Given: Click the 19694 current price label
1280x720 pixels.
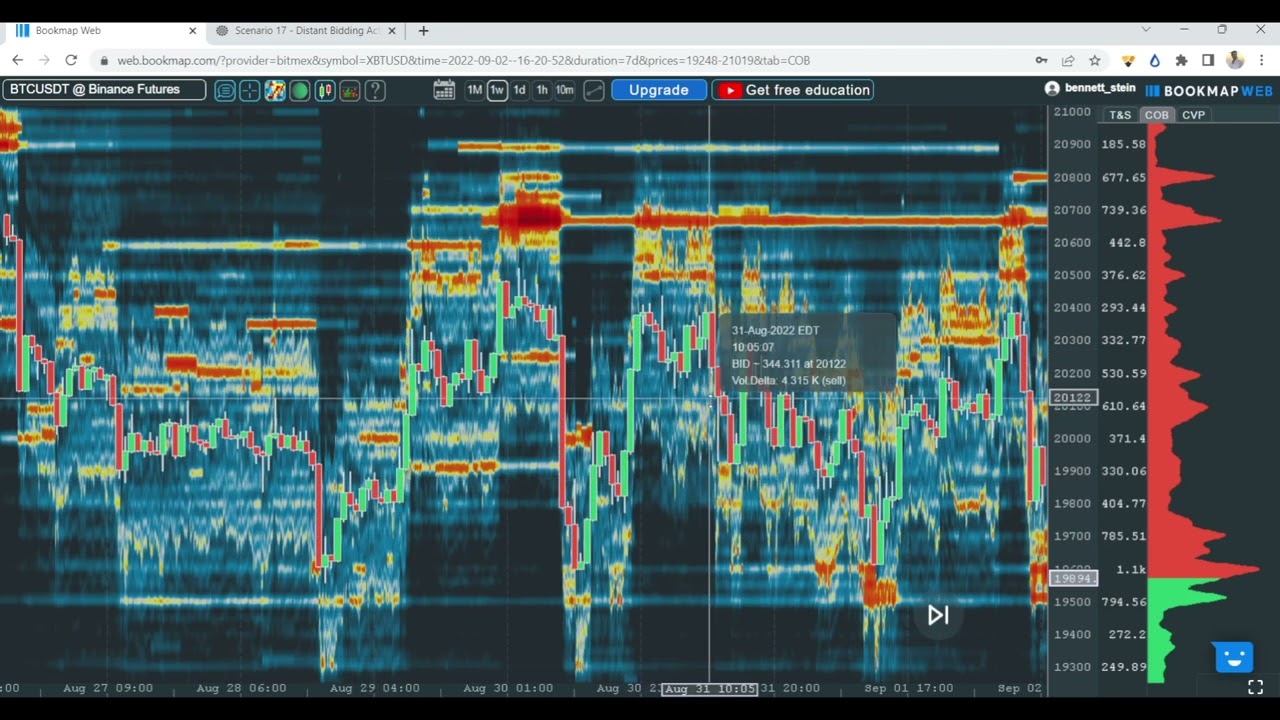Looking at the screenshot, I should click(x=1073, y=578).
